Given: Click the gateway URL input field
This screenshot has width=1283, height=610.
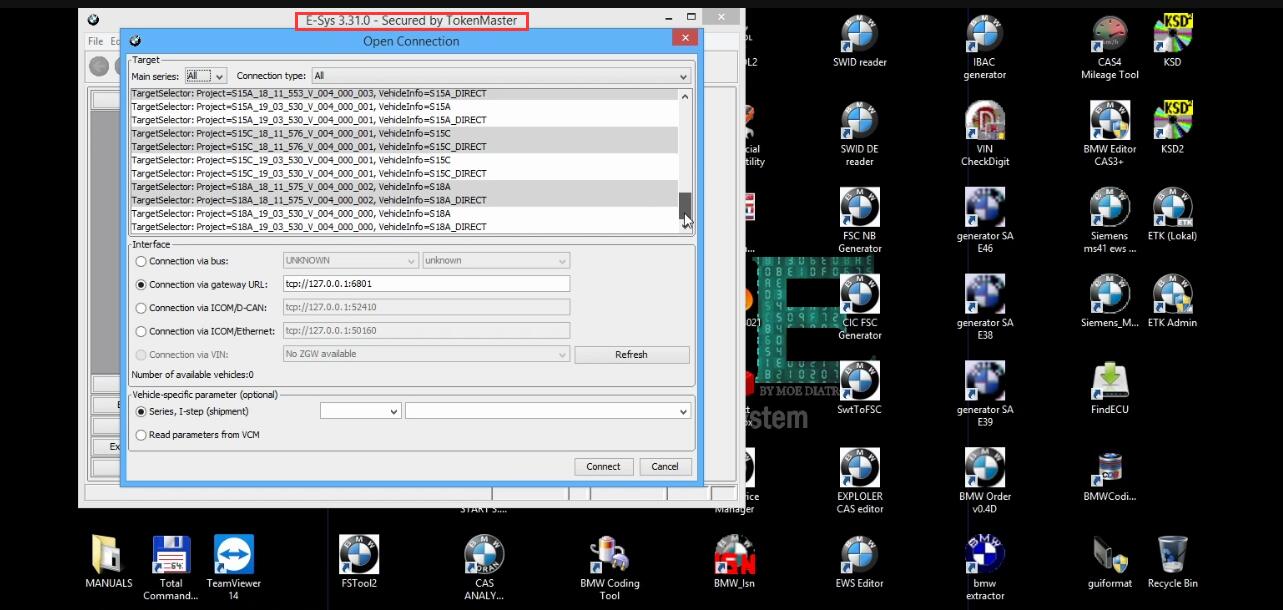Looking at the screenshot, I should coord(427,284).
